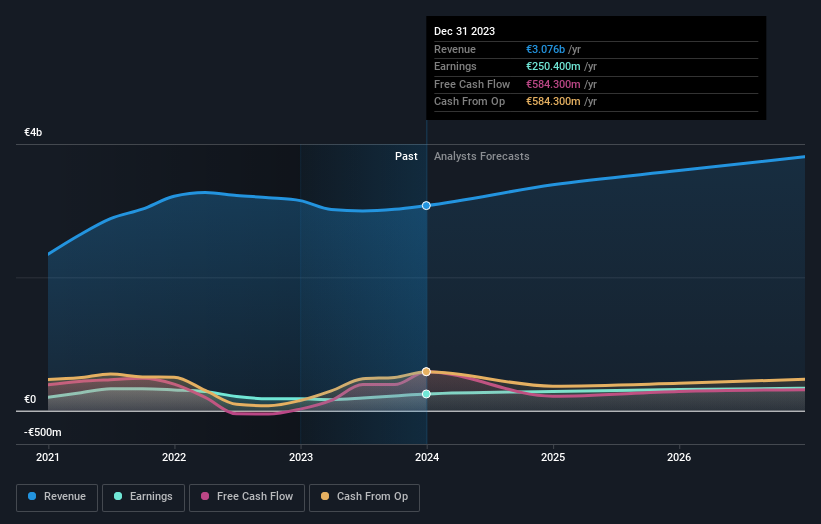Click the 2021 x-axis label

pos(48,458)
